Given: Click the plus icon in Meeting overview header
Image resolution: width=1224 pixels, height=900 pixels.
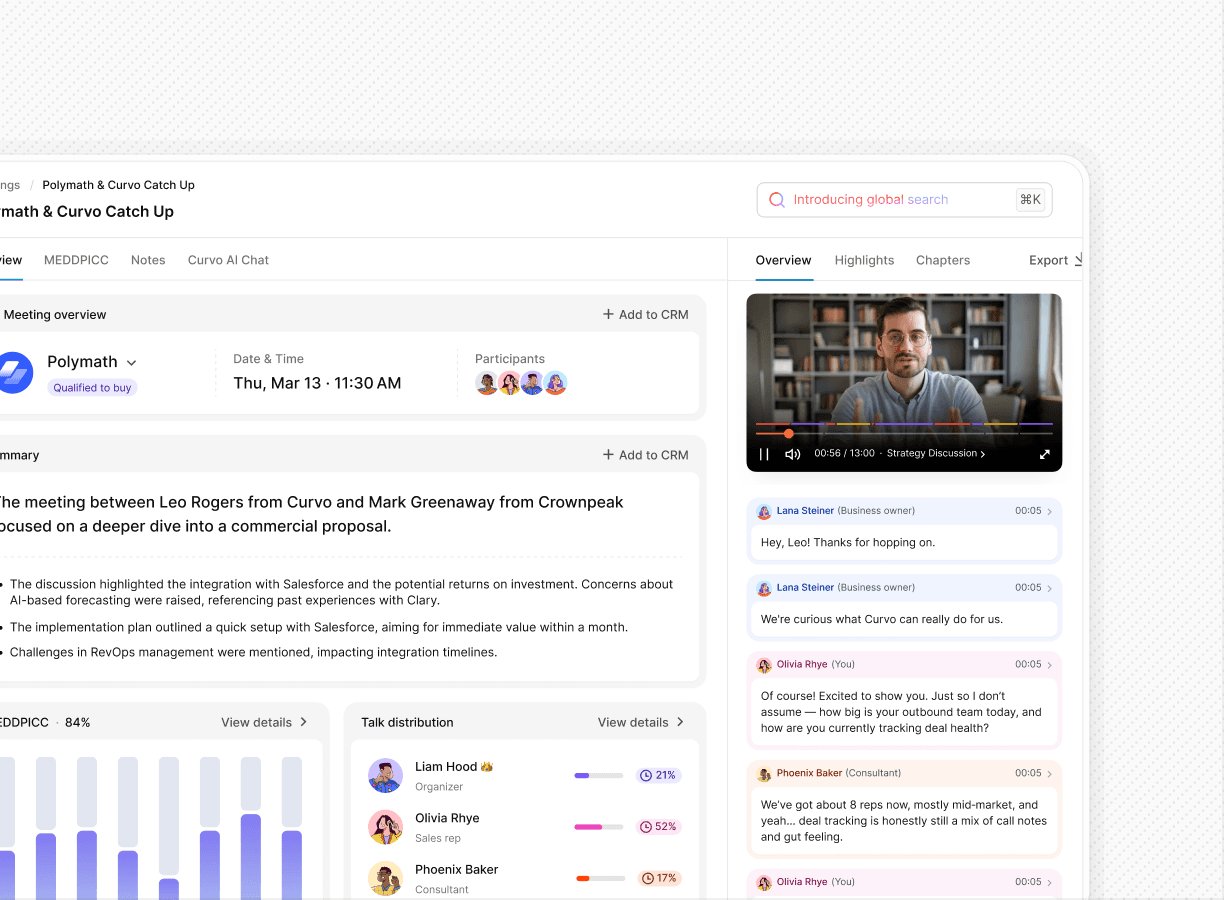Looking at the screenshot, I should pos(608,314).
